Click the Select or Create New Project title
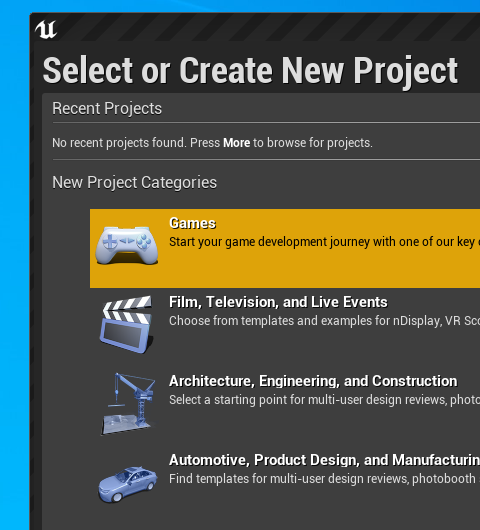 250,71
